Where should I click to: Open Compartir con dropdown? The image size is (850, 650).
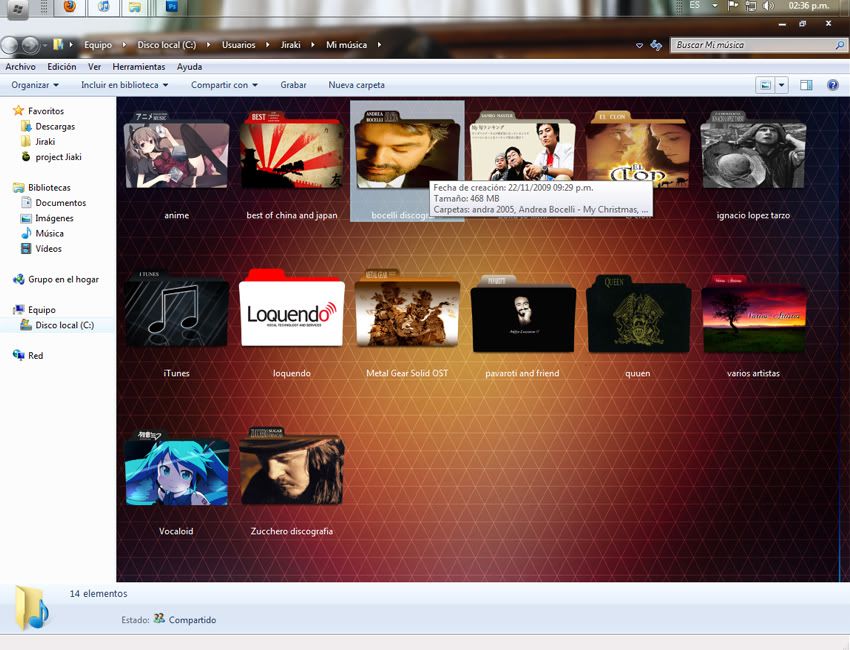pos(224,85)
